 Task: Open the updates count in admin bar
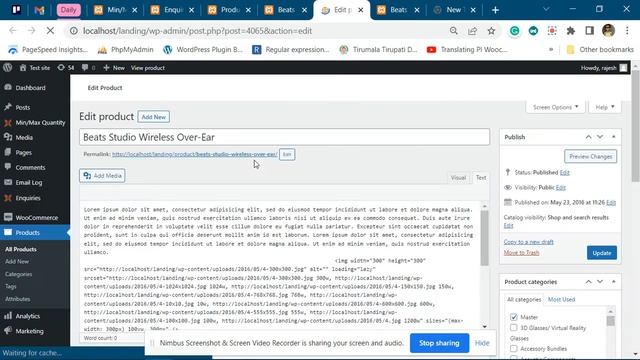(66, 68)
